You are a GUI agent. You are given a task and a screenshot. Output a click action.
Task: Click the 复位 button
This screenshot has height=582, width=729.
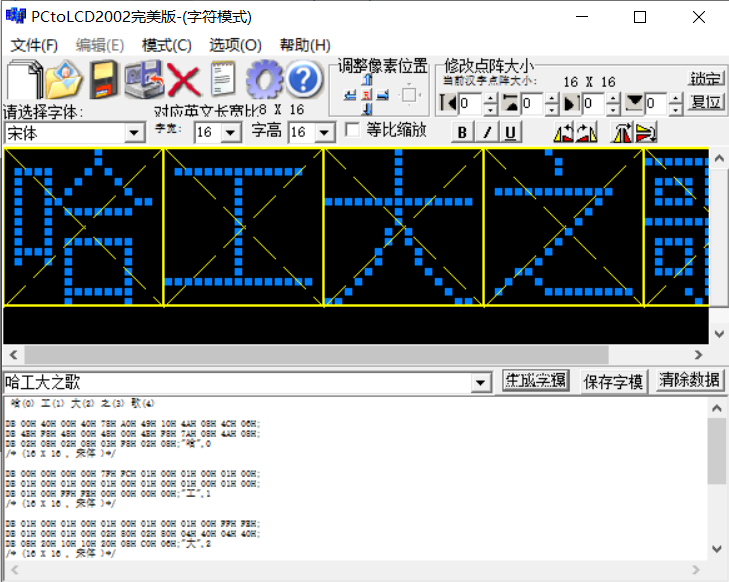tap(705, 102)
